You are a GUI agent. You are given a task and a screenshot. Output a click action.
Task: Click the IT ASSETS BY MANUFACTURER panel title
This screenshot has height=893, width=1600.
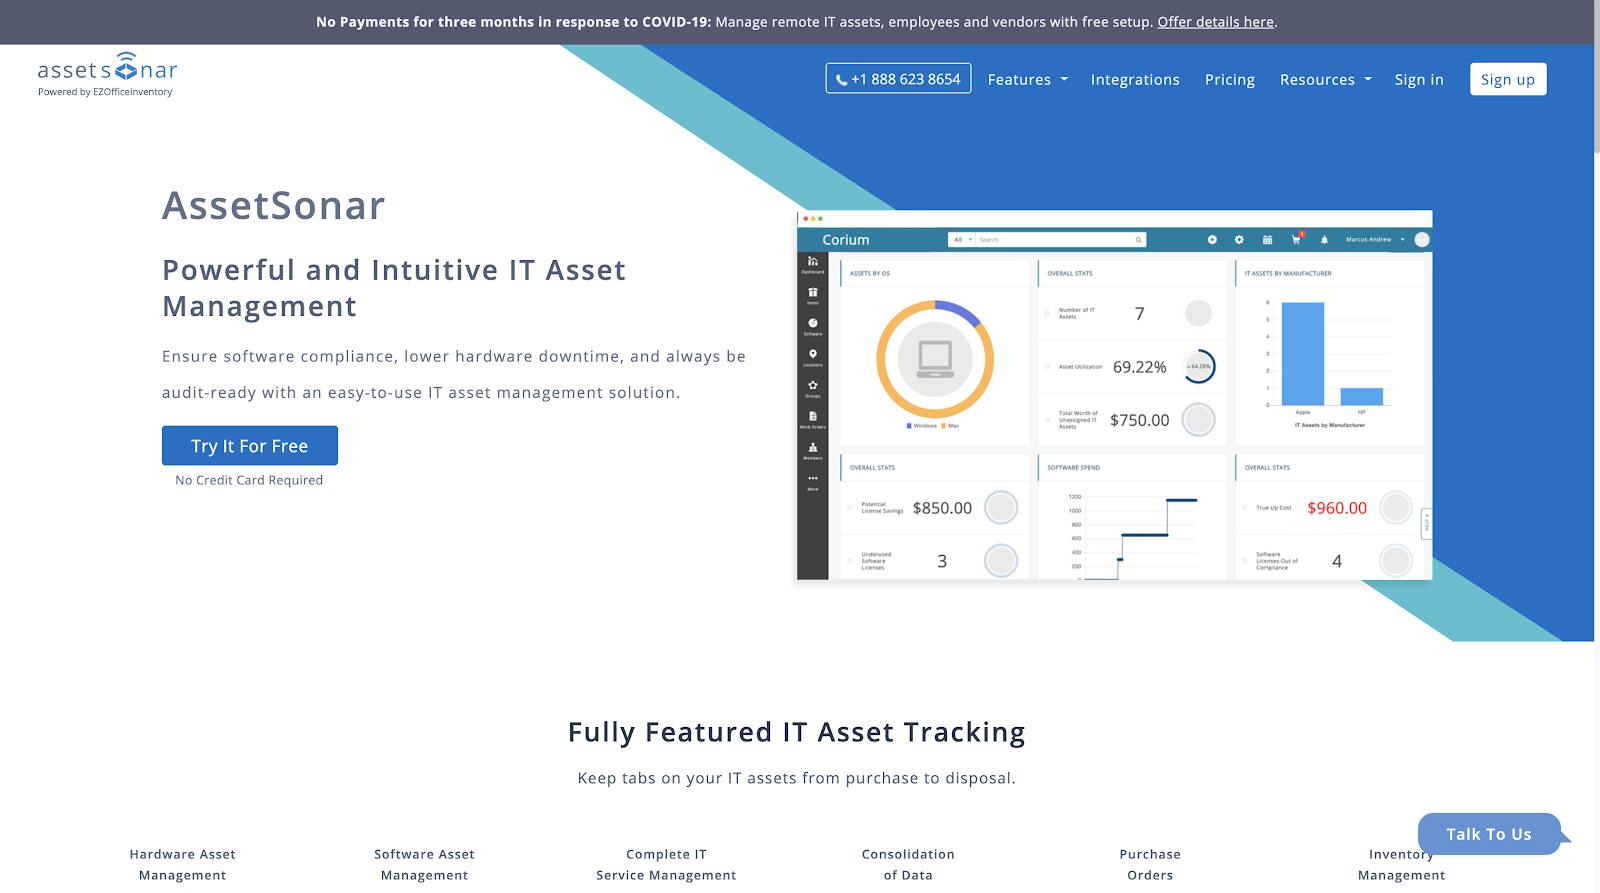pyautogui.click(x=1288, y=273)
